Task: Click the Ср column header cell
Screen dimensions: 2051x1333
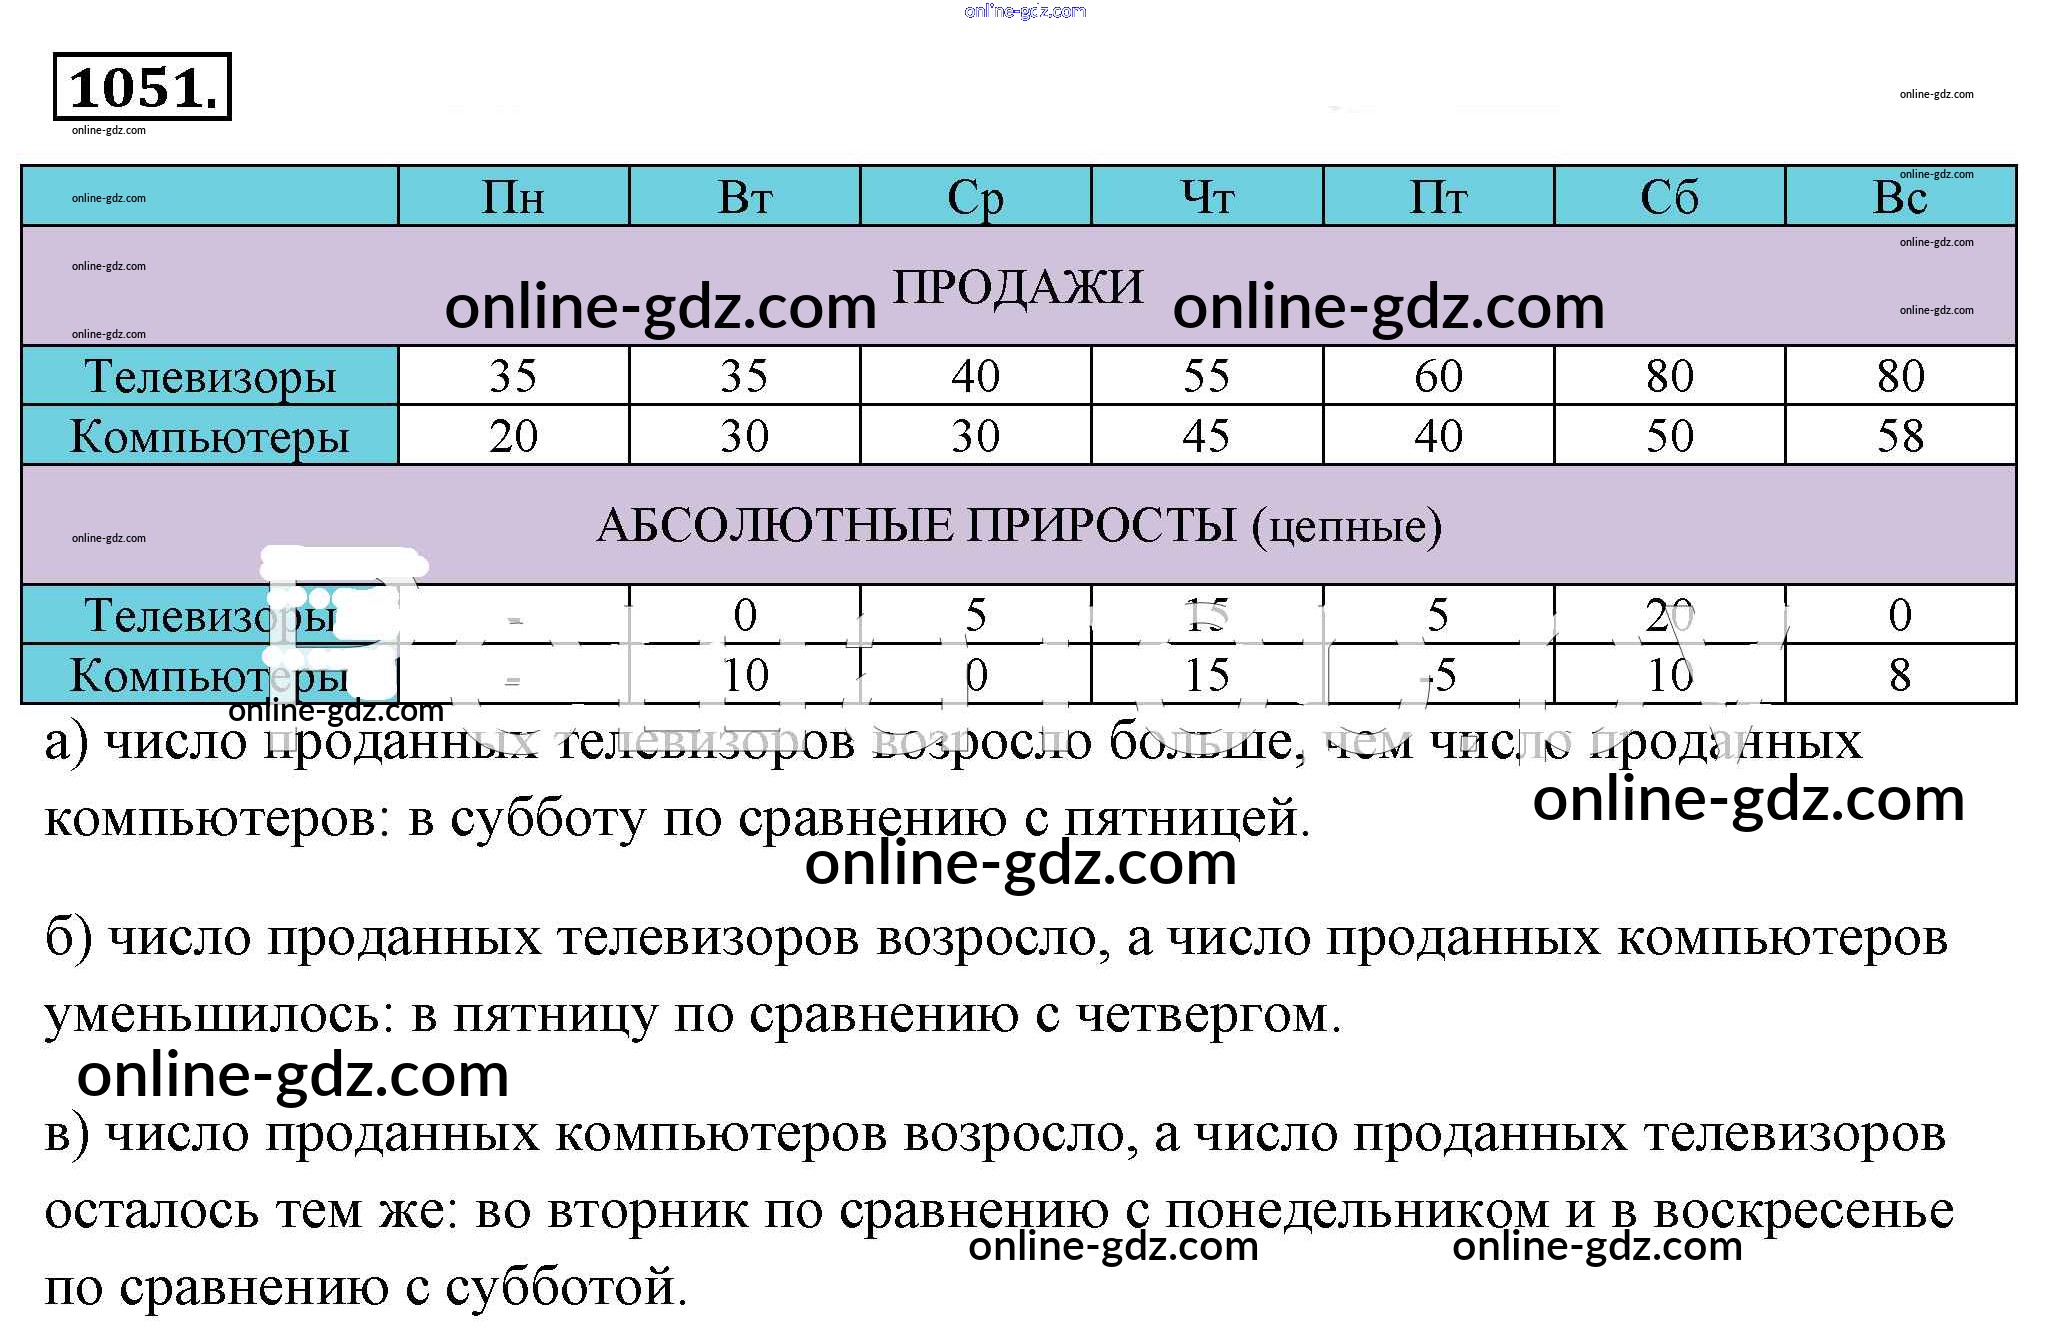Action: (975, 197)
